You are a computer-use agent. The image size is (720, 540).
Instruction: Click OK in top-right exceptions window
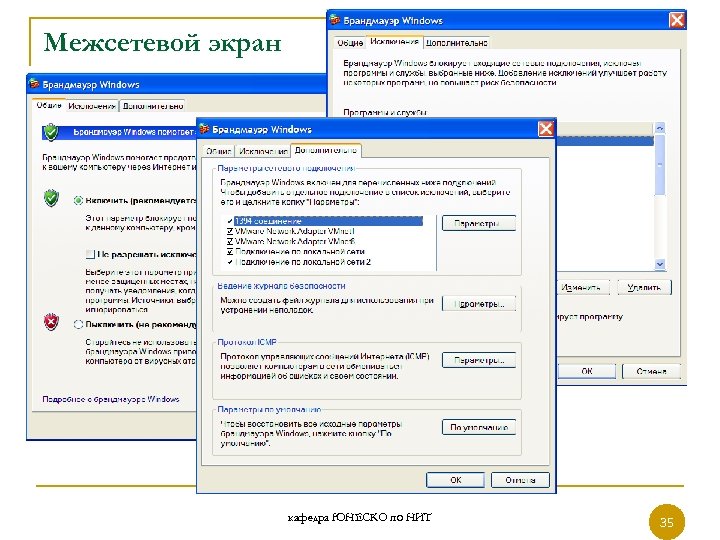pos(586,371)
